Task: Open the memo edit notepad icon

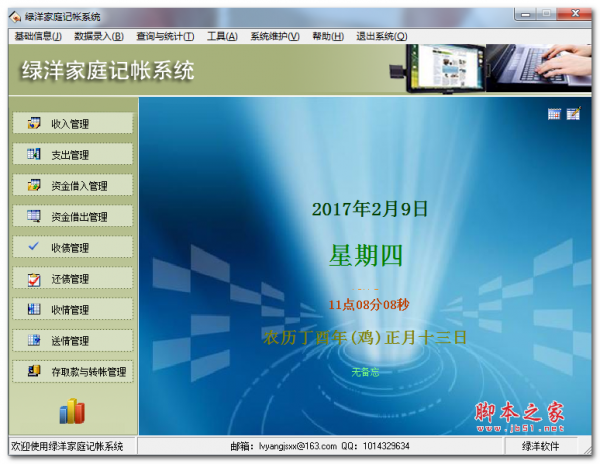Action: [573, 114]
